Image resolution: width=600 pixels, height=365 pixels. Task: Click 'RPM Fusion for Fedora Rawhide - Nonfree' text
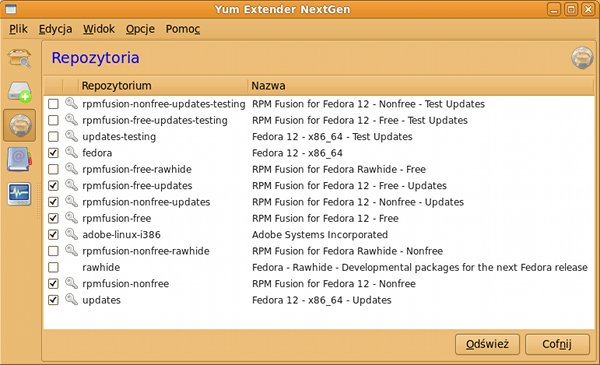(347, 251)
